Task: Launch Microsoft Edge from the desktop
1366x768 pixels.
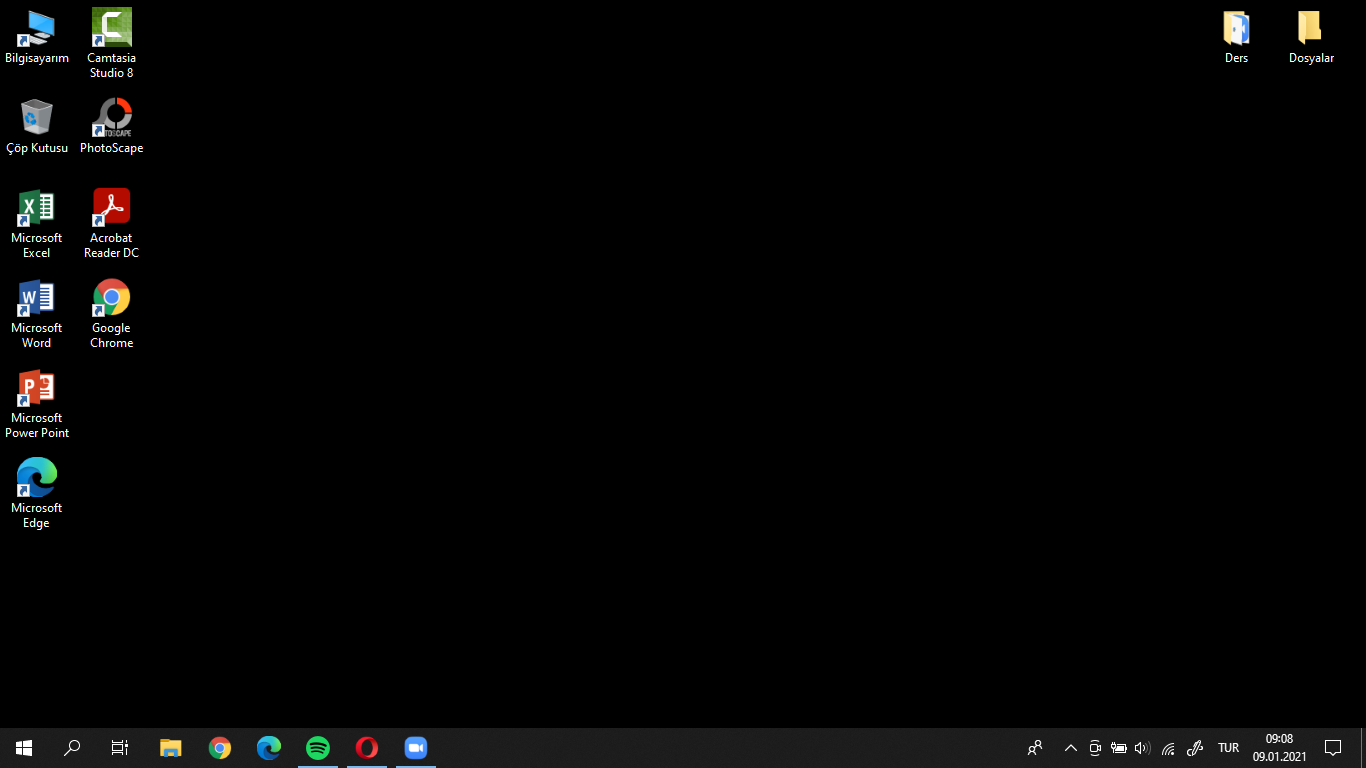Action: (36, 478)
